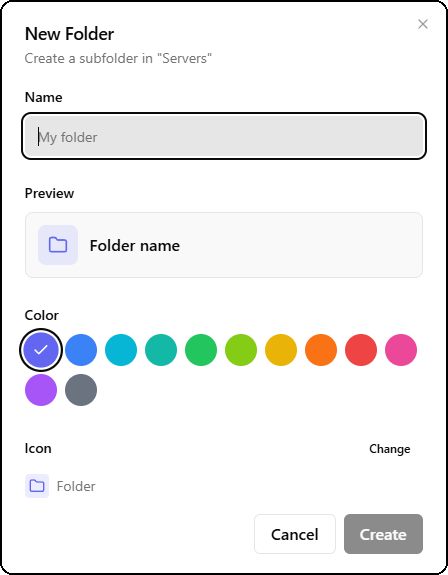Select the yellow color swatch
Viewport: 448px width, 575px height.
tap(281, 350)
